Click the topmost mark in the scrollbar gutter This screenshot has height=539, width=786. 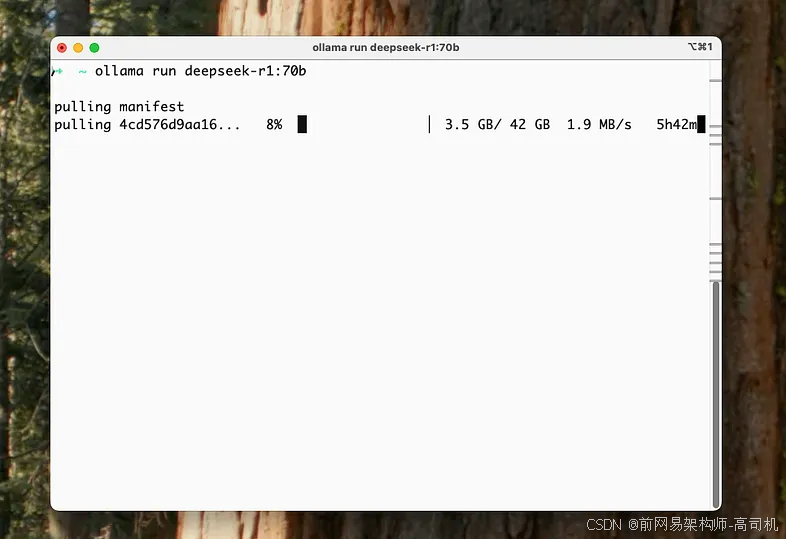(x=715, y=81)
